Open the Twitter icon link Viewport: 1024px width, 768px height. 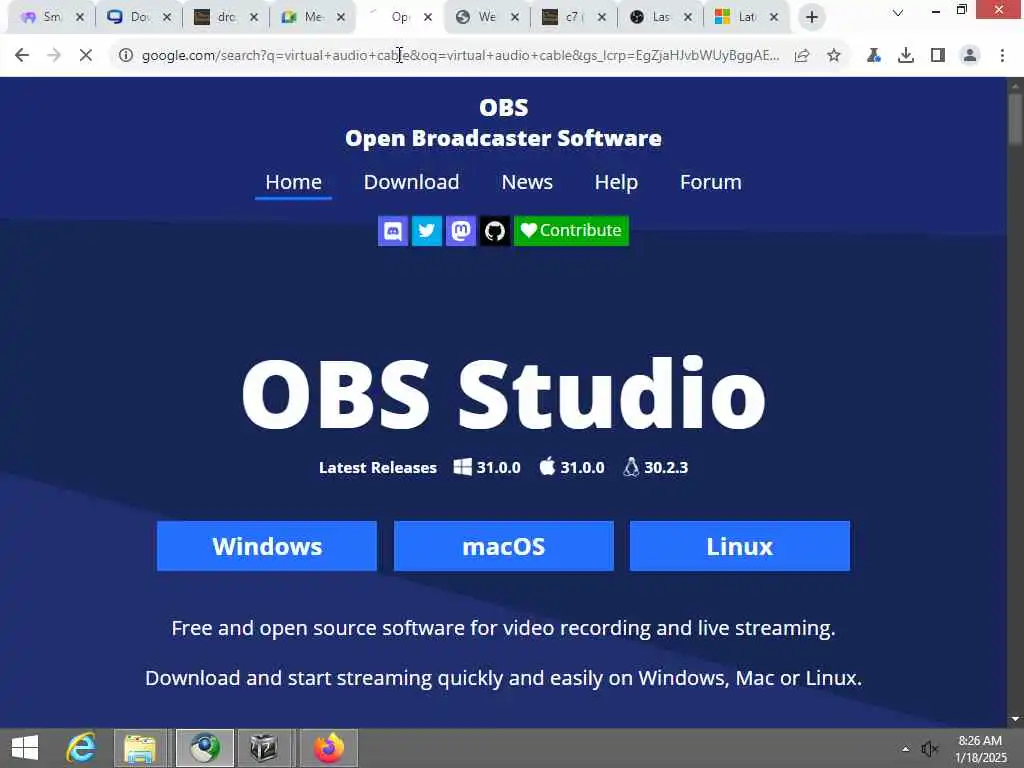point(426,231)
